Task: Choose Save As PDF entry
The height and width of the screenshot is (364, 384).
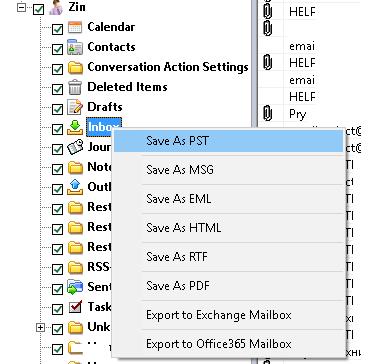Action: (x=229, y=286)
